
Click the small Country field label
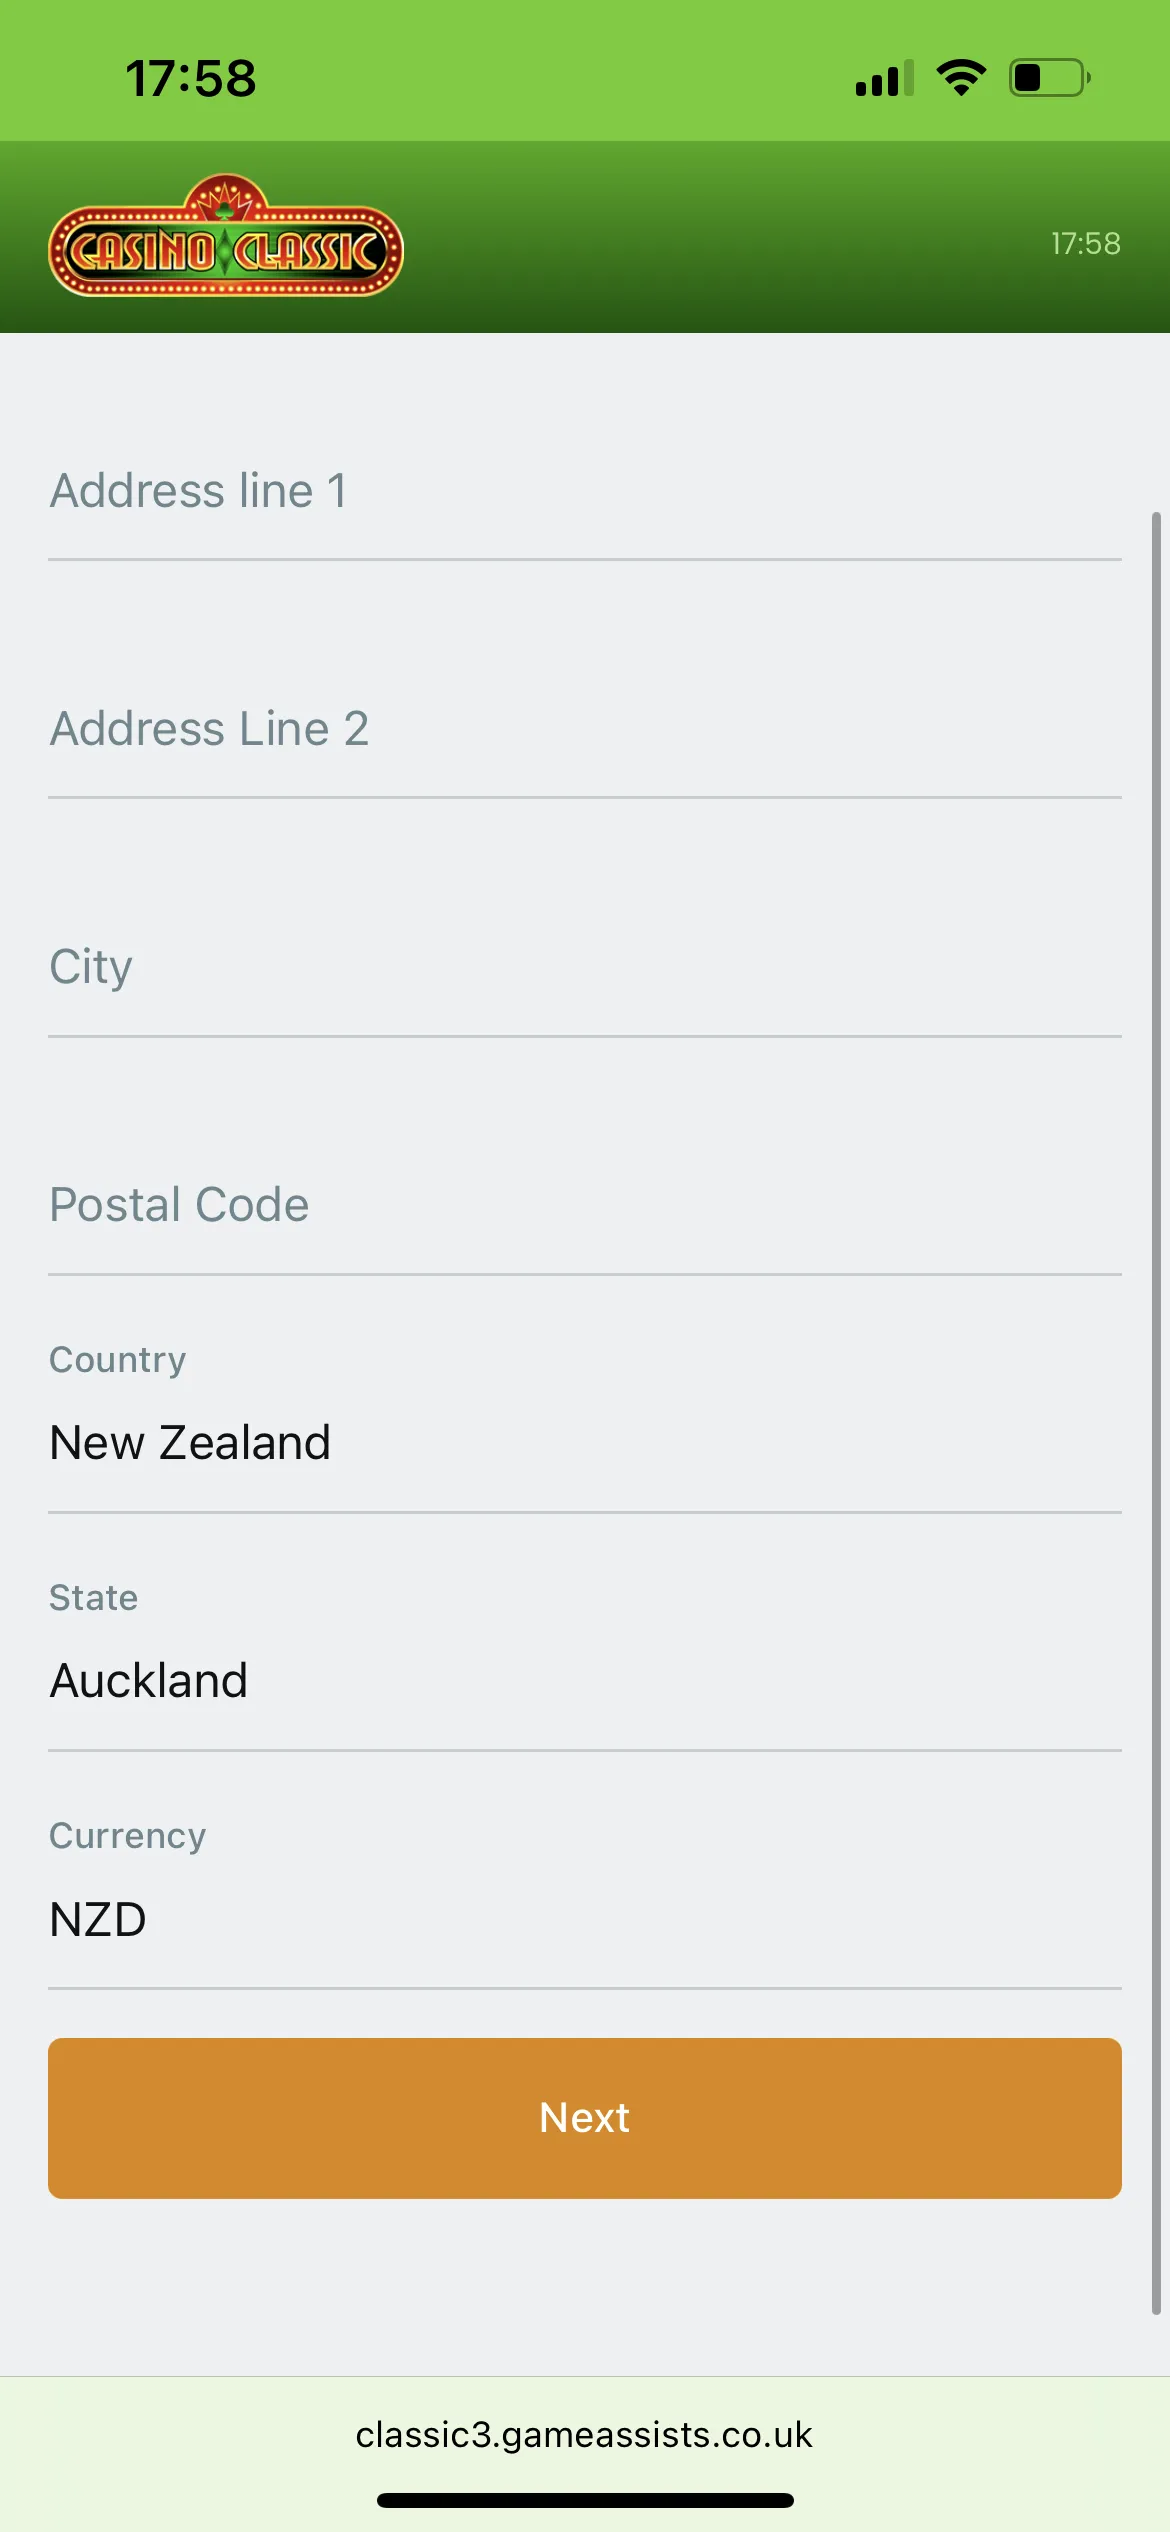pos(118,1360)
